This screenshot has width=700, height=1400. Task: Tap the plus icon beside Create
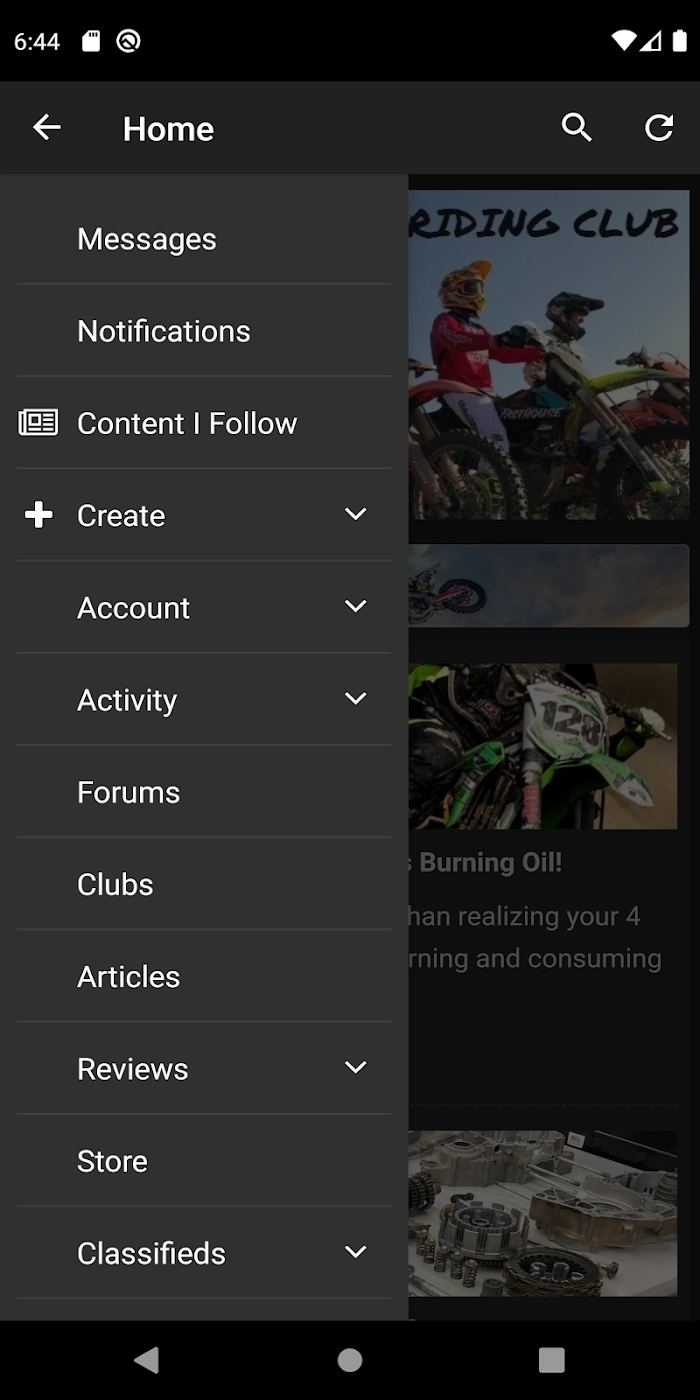[38, 515]
